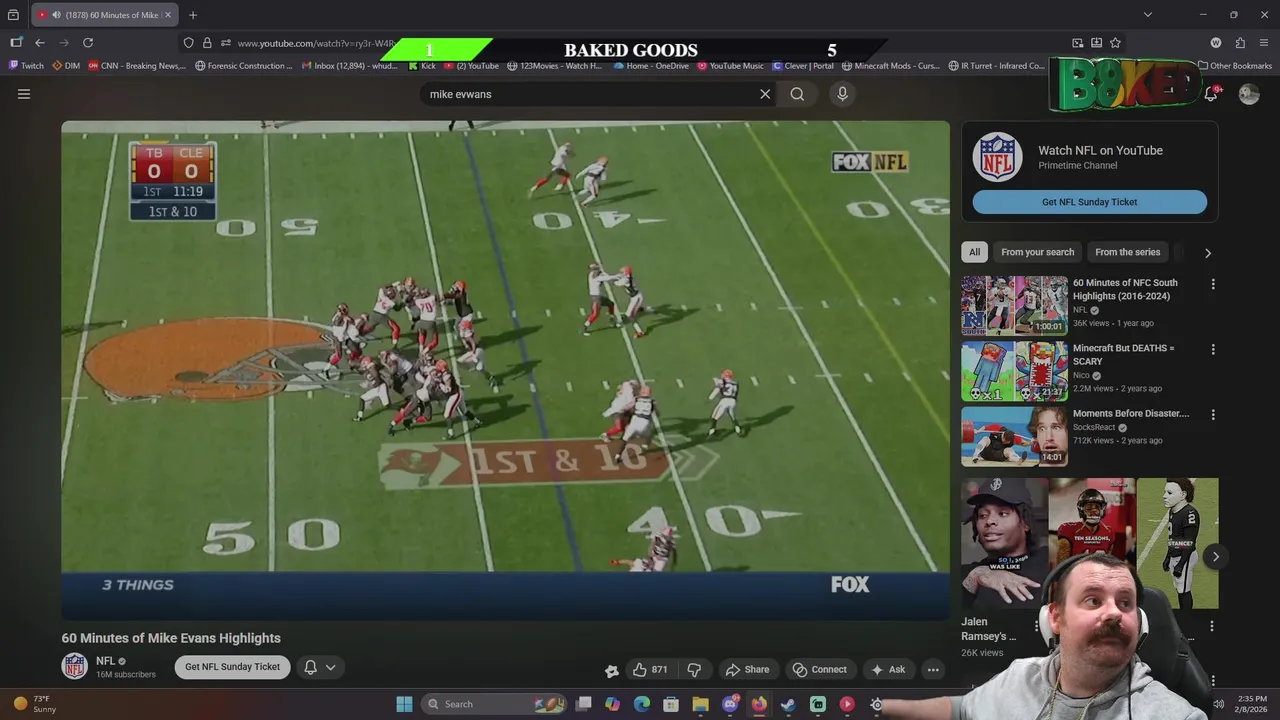Click the YouTube search magnifier button
This screenshot has width=1280, height=720.
pyautogui.click(x=797, y=94)
